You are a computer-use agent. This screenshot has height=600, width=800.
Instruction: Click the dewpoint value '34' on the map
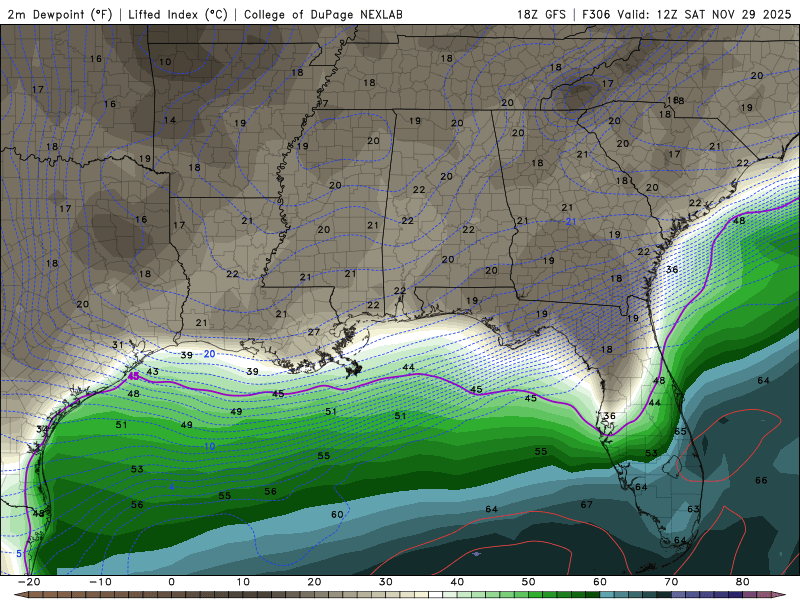tap(42, 429)
